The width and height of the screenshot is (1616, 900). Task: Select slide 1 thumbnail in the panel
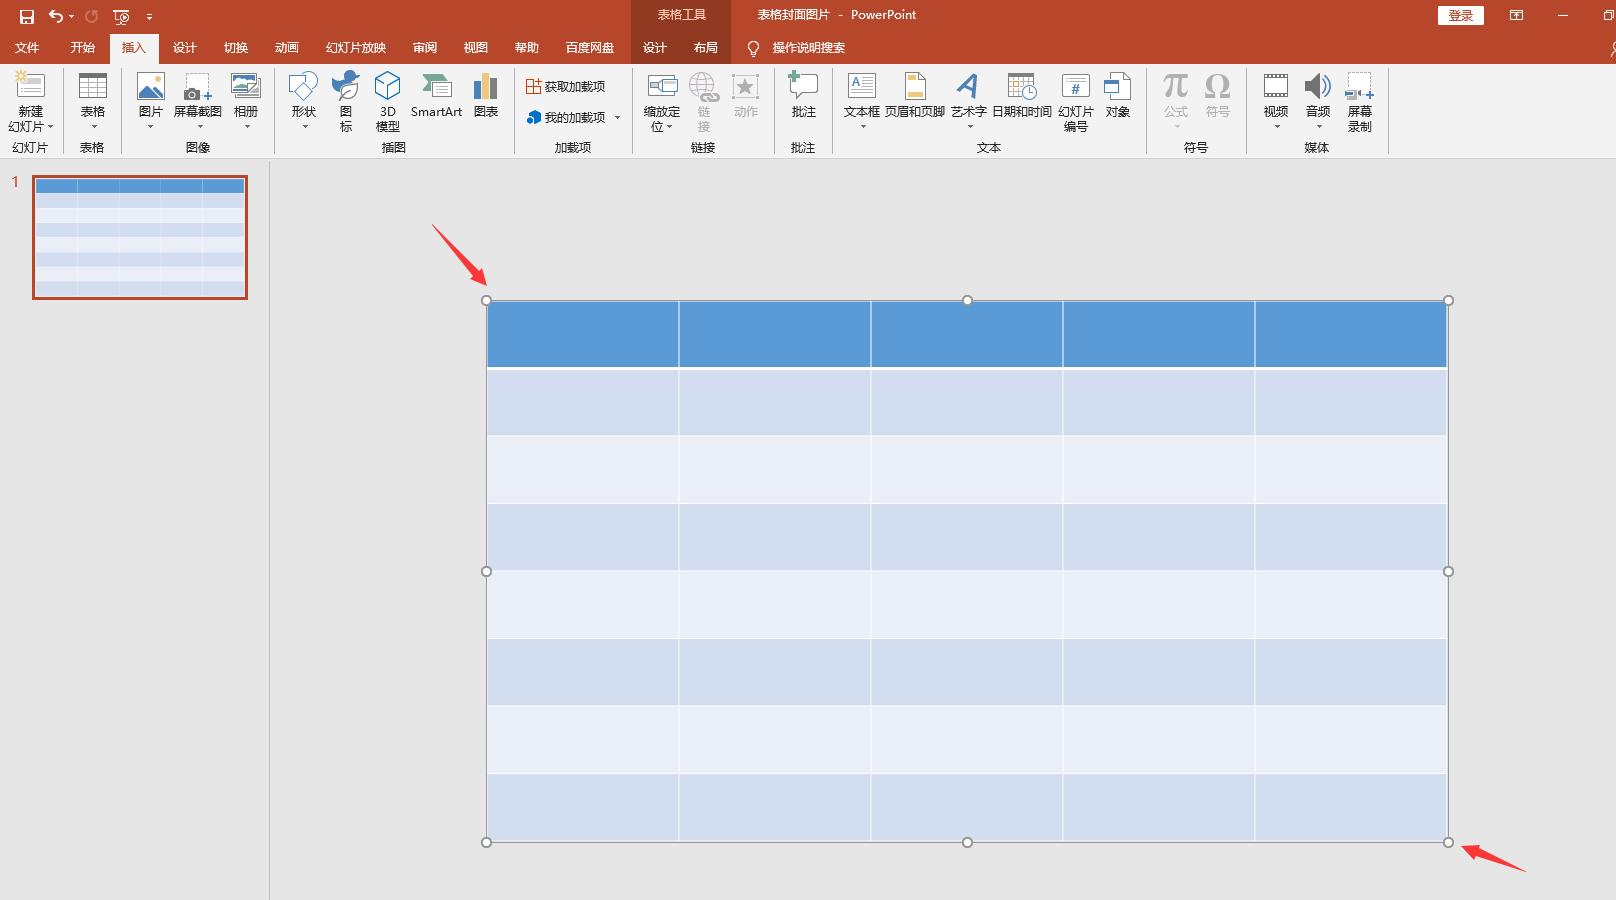pyautogui.click(x=140, y=237)
